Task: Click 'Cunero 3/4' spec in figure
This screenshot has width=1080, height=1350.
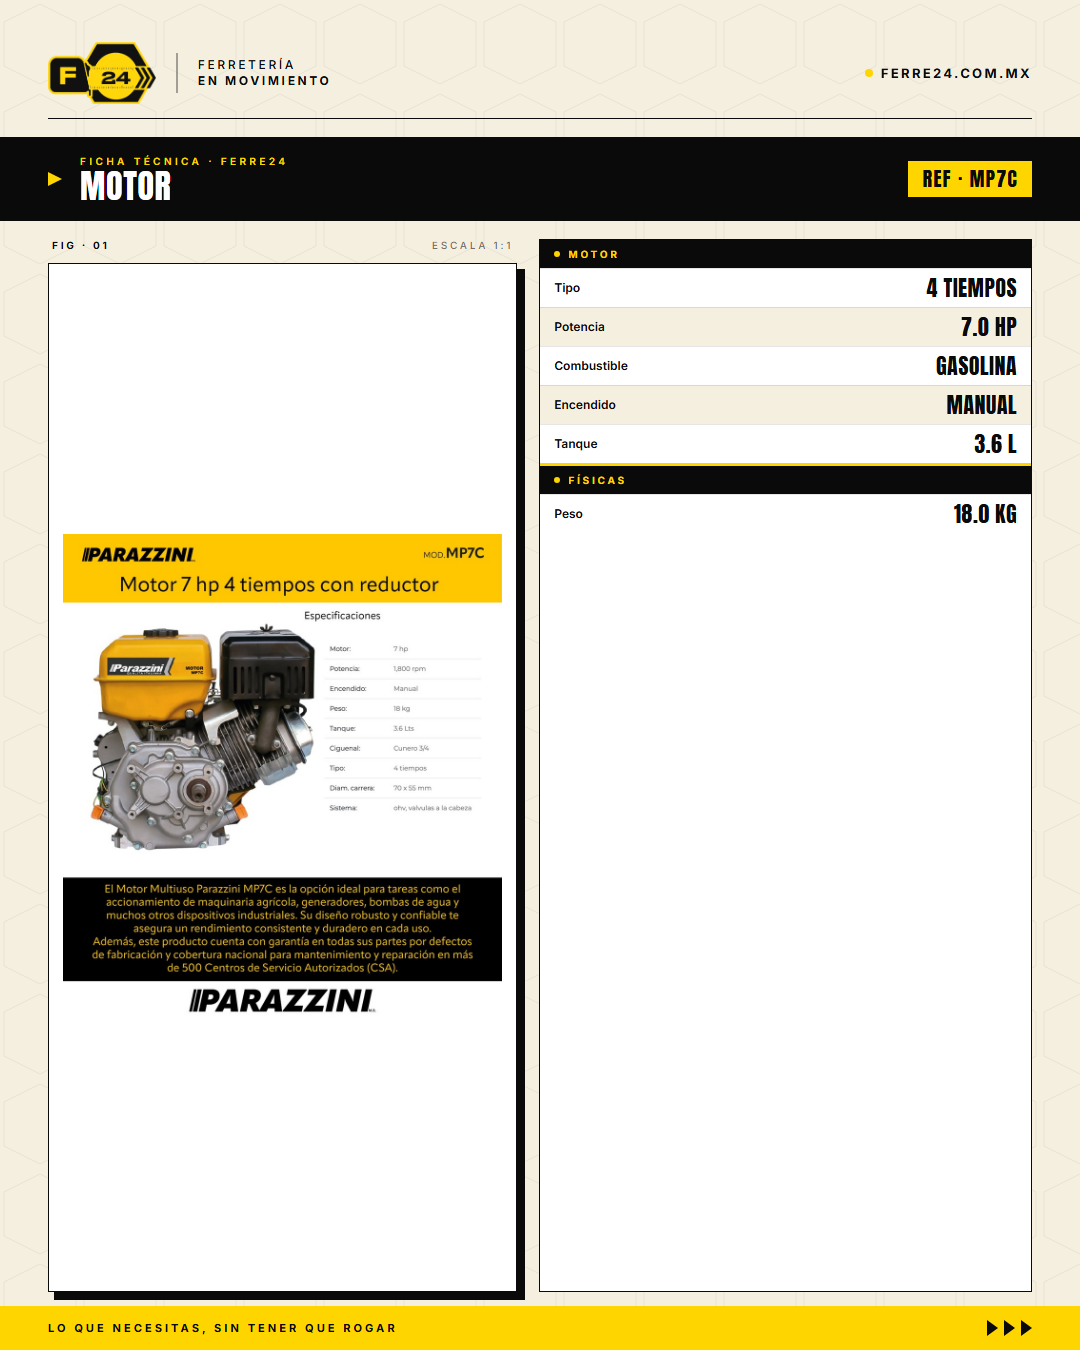Action: pyautogui.click(x=411, y=748)
